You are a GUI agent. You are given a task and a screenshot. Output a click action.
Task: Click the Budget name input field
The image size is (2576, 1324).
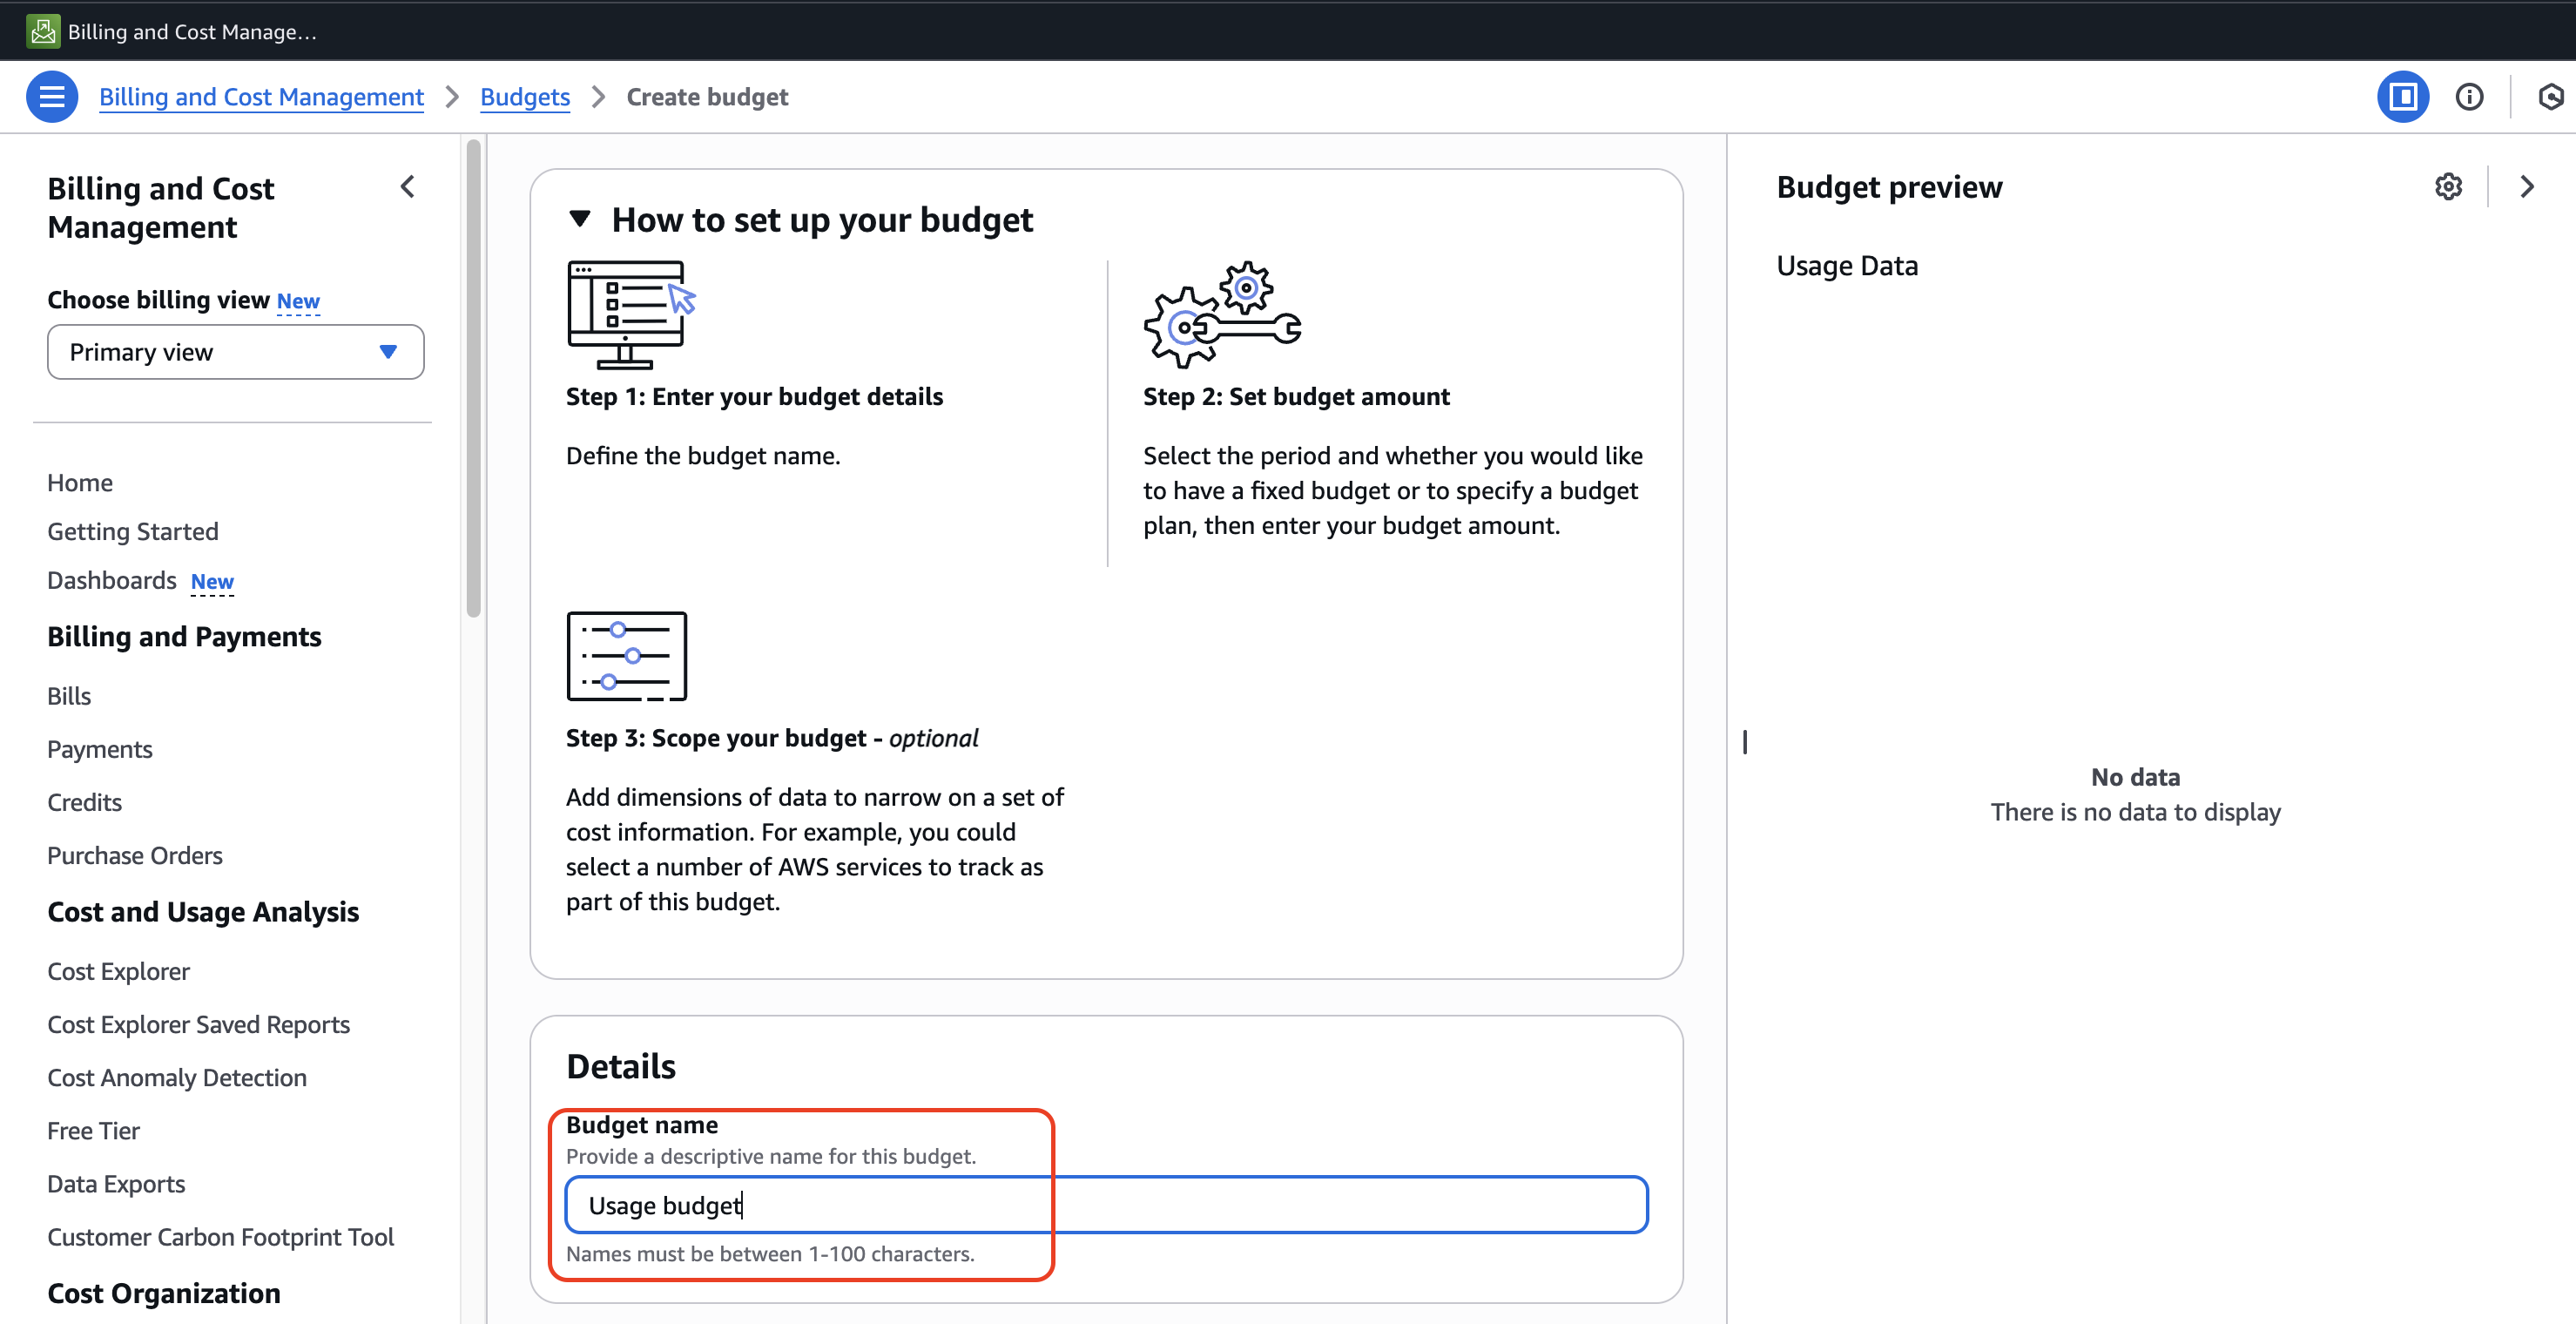tap(1106, 1205)
